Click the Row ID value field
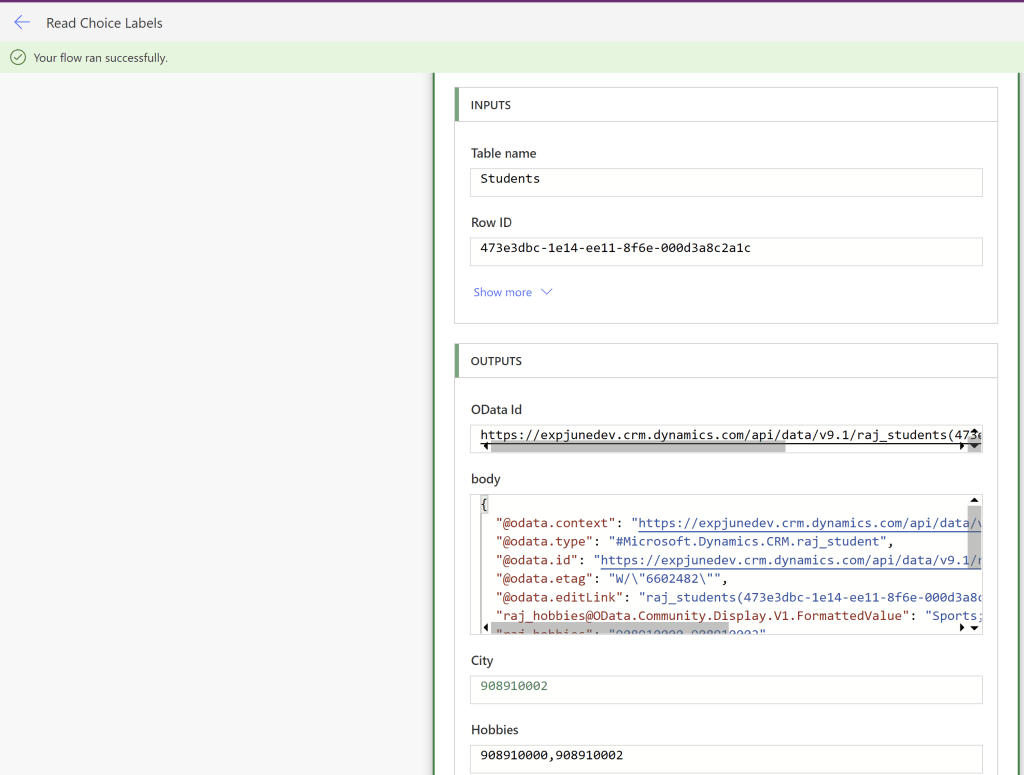 coord(726,251)
